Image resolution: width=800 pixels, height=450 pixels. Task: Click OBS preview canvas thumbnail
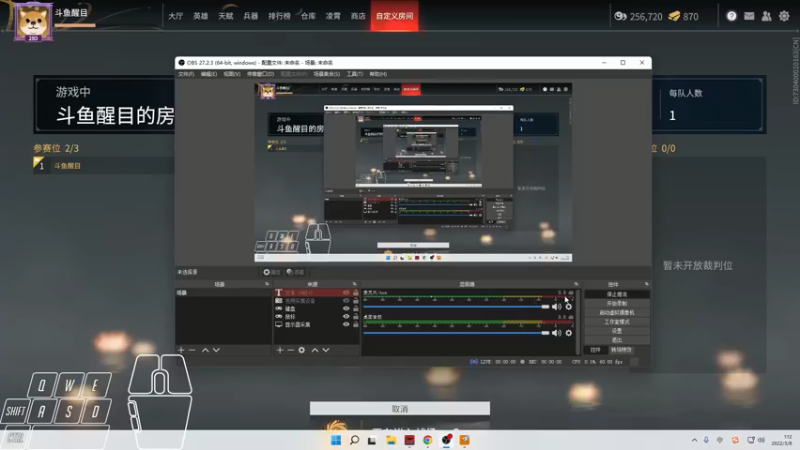click(413, 172)
